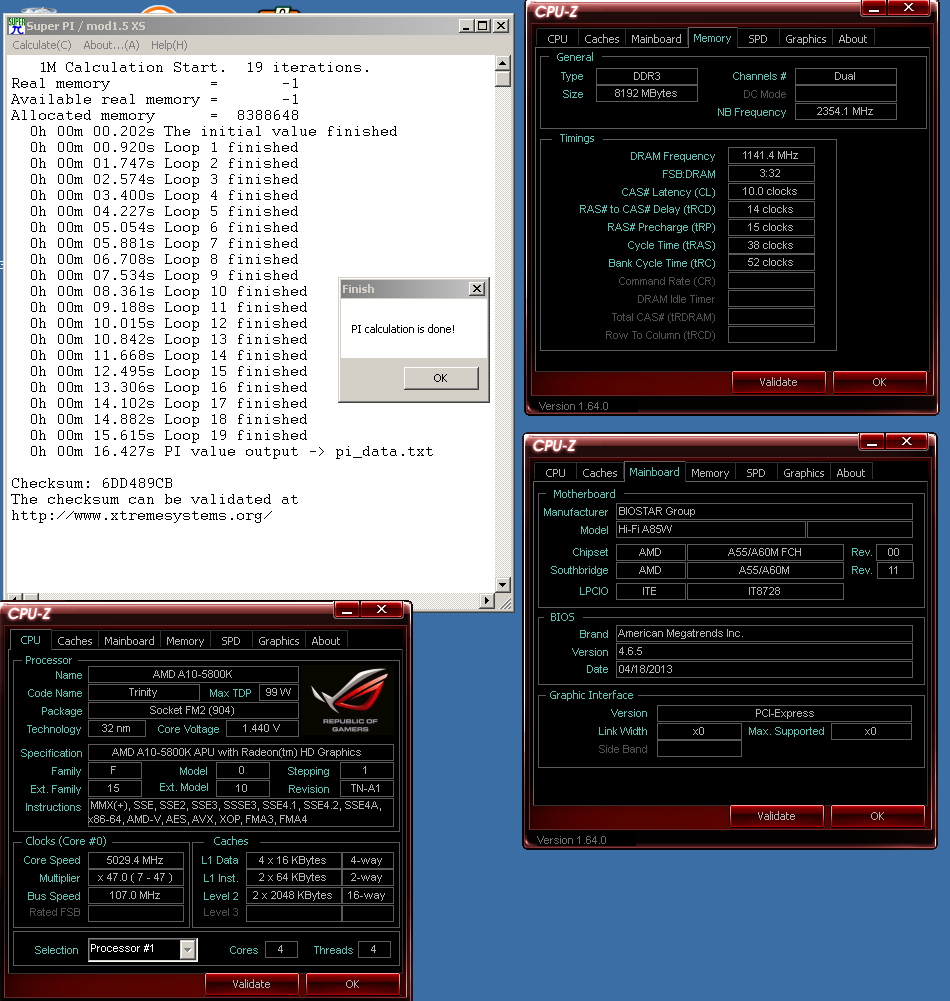Click the Multiplier value x 47.0
950x1001 pixels.
pos(135,878)
